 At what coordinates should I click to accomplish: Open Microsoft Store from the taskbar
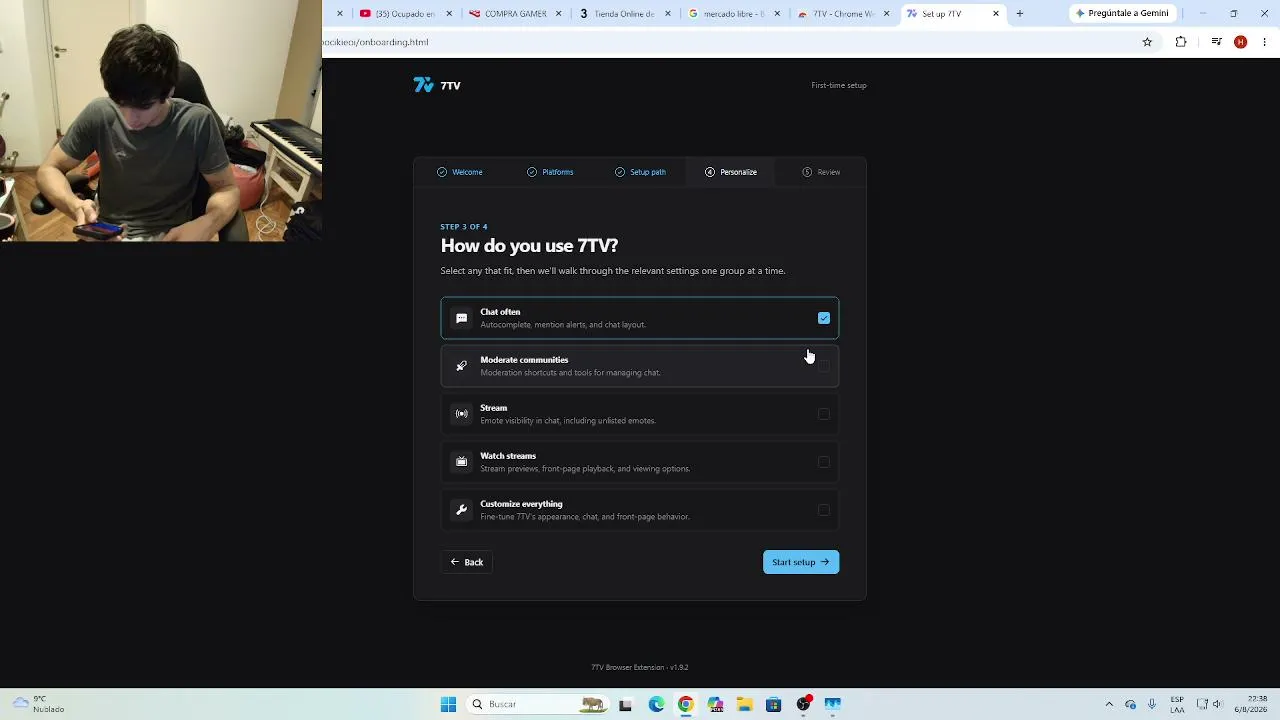pos(773,704)
